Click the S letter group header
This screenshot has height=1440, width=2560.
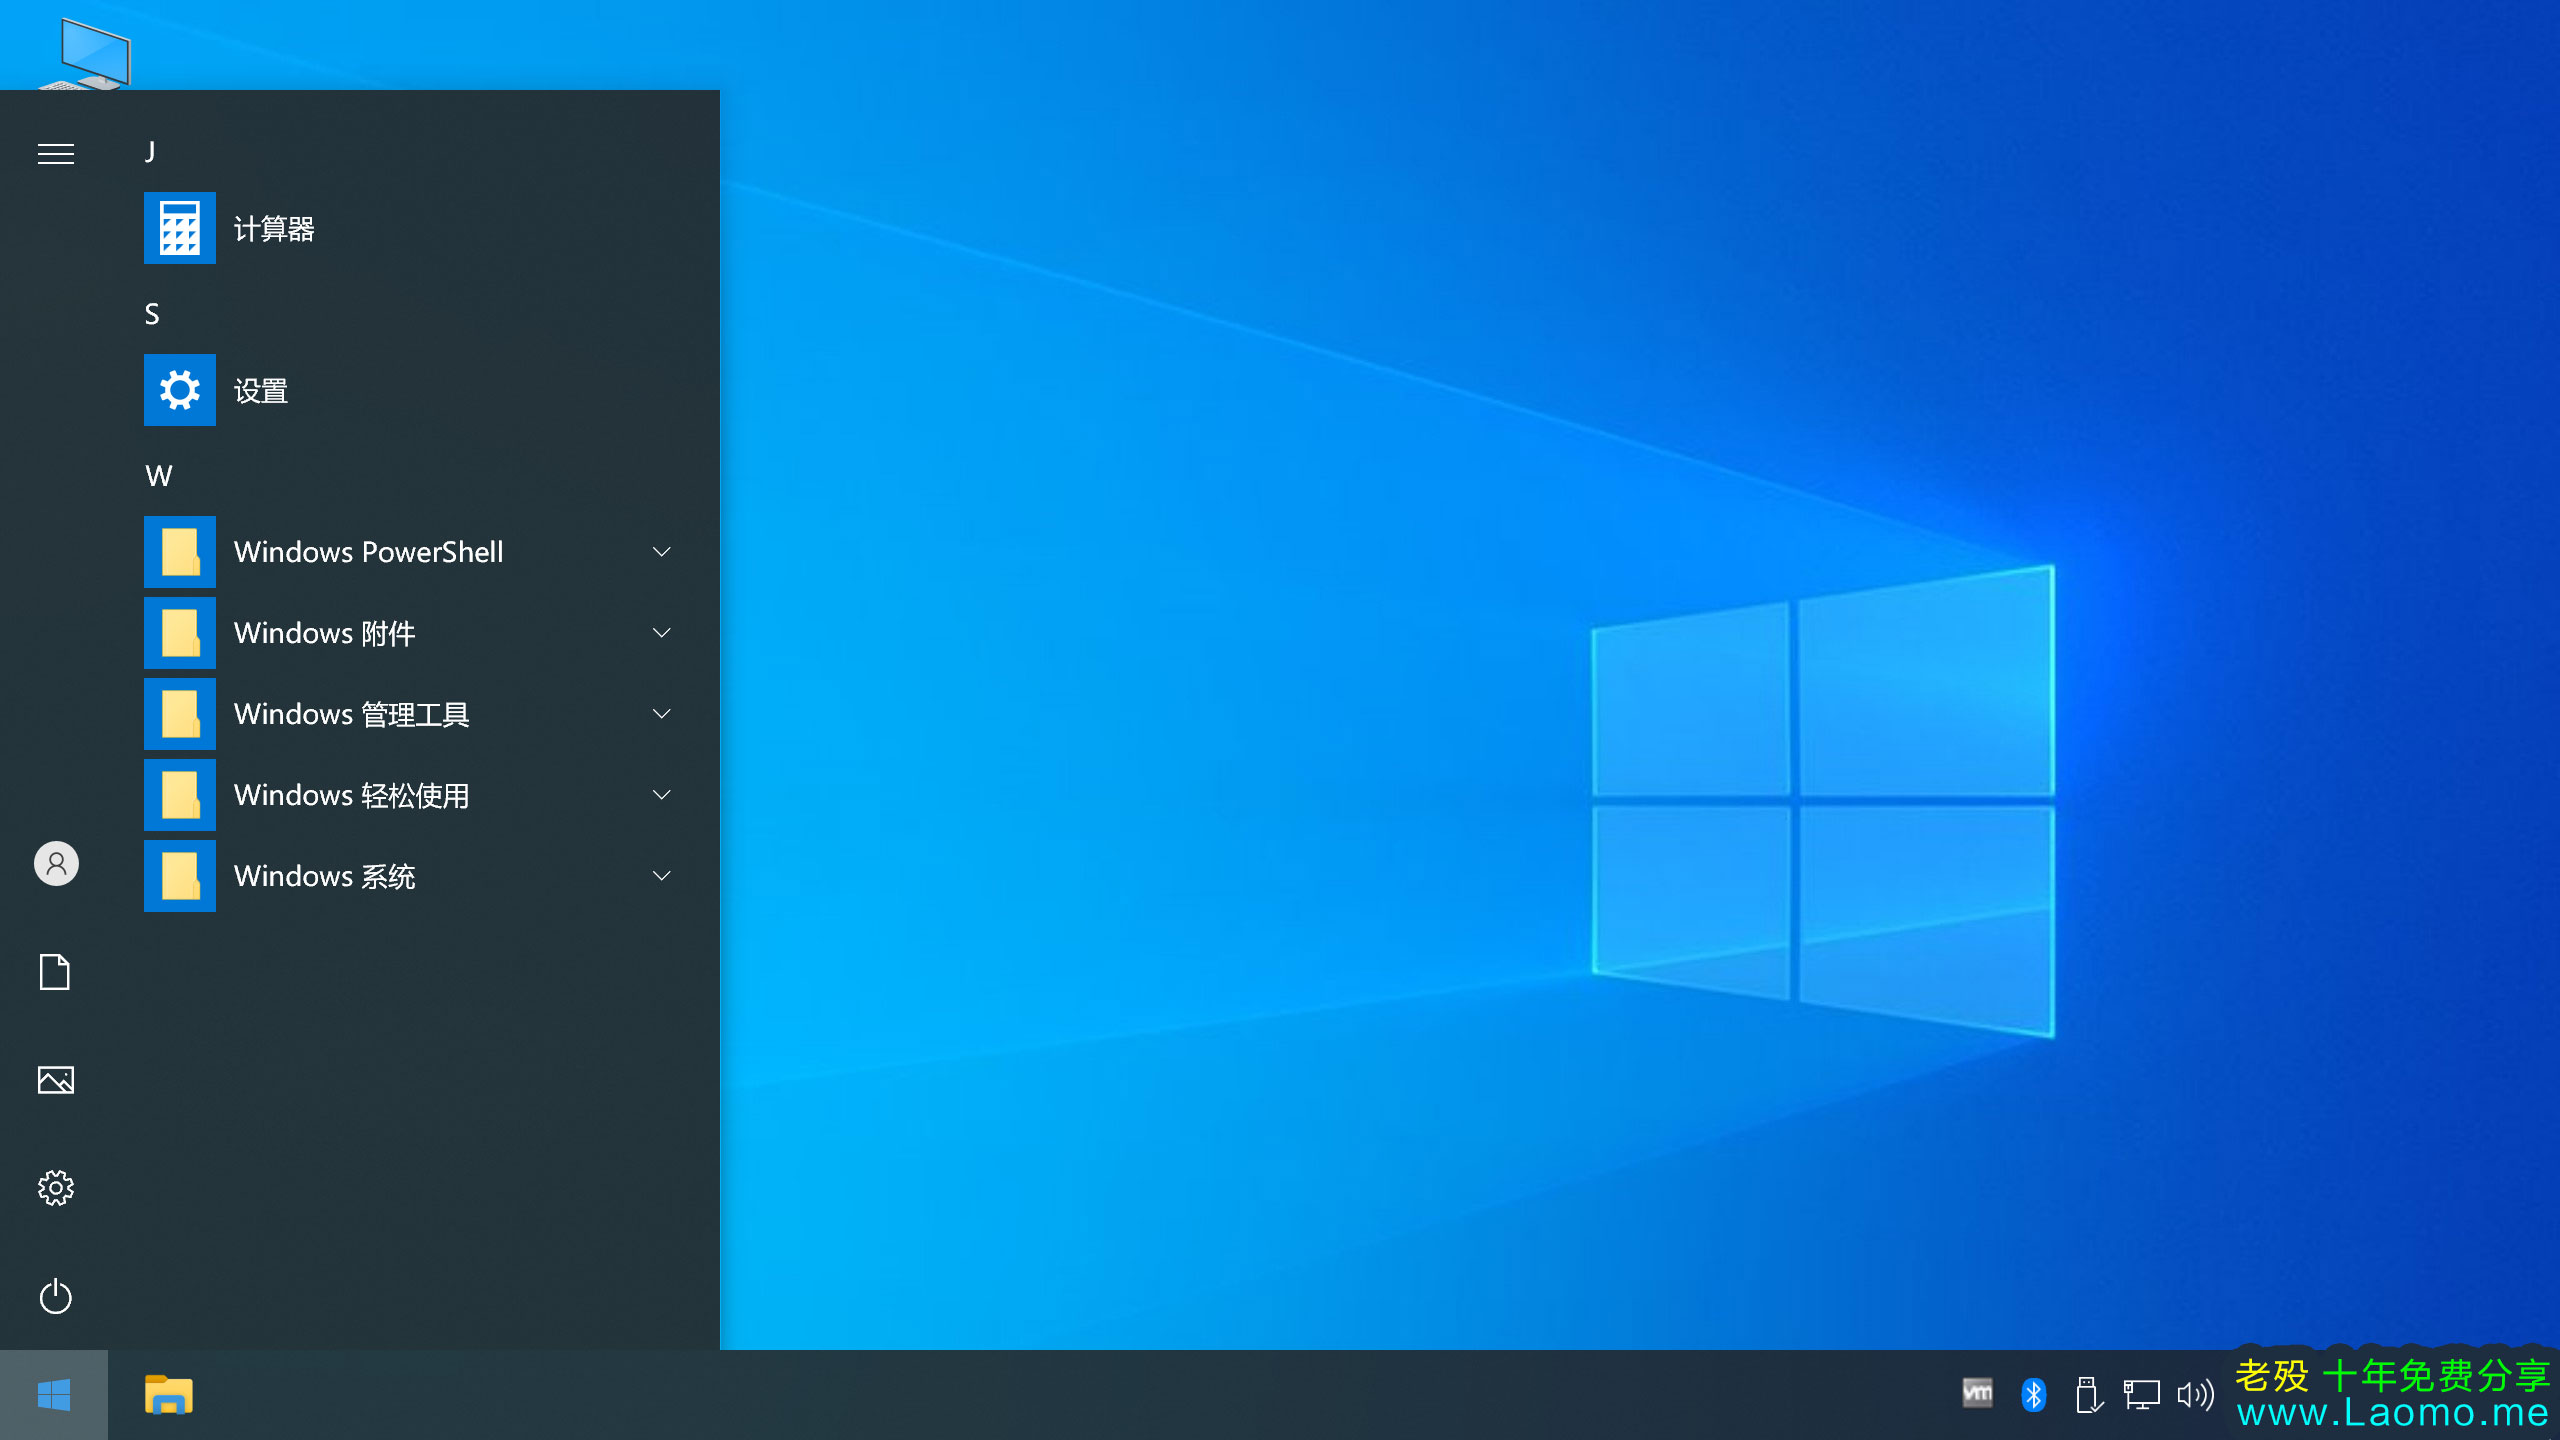pyautogui.click(x=152, y=314)
